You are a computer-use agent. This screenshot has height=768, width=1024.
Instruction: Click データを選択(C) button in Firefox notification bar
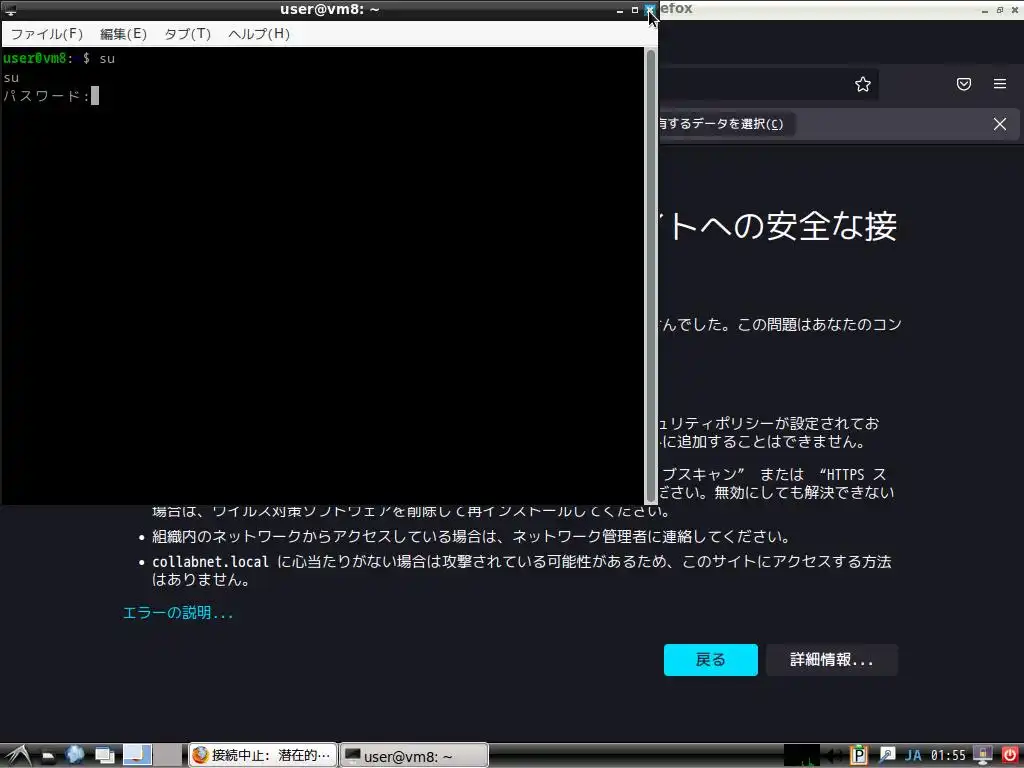[x=726, y=124]
